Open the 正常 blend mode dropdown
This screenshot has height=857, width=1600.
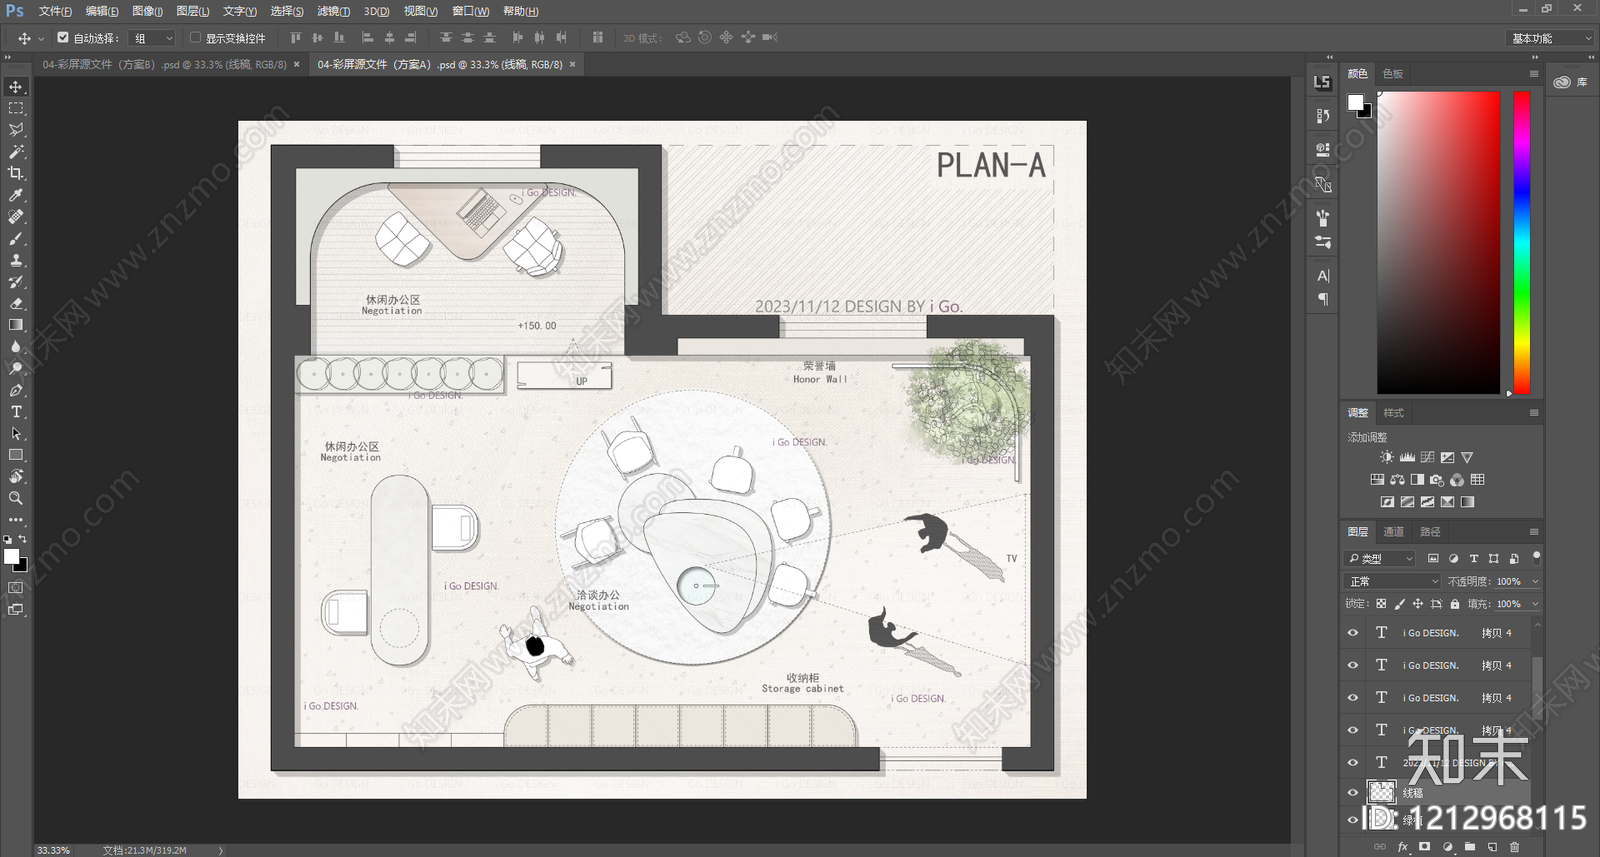coord(1393,581)
